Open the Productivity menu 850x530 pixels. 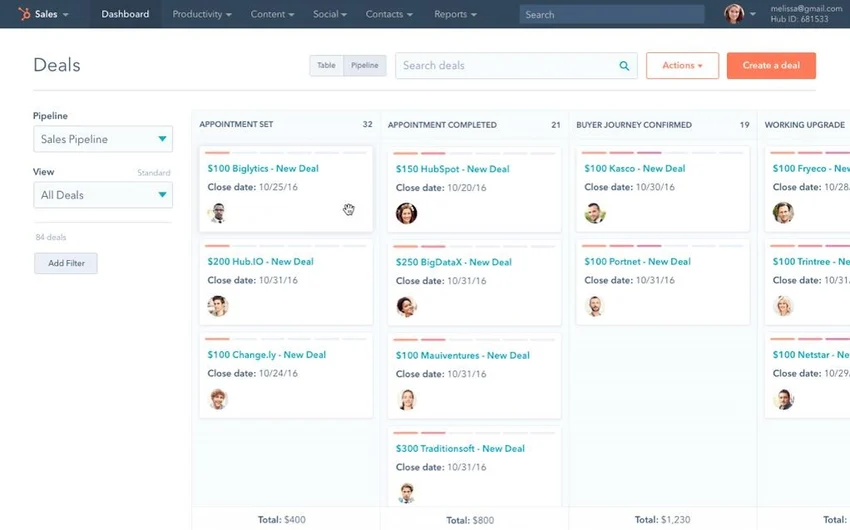click(x=202, y=14)
